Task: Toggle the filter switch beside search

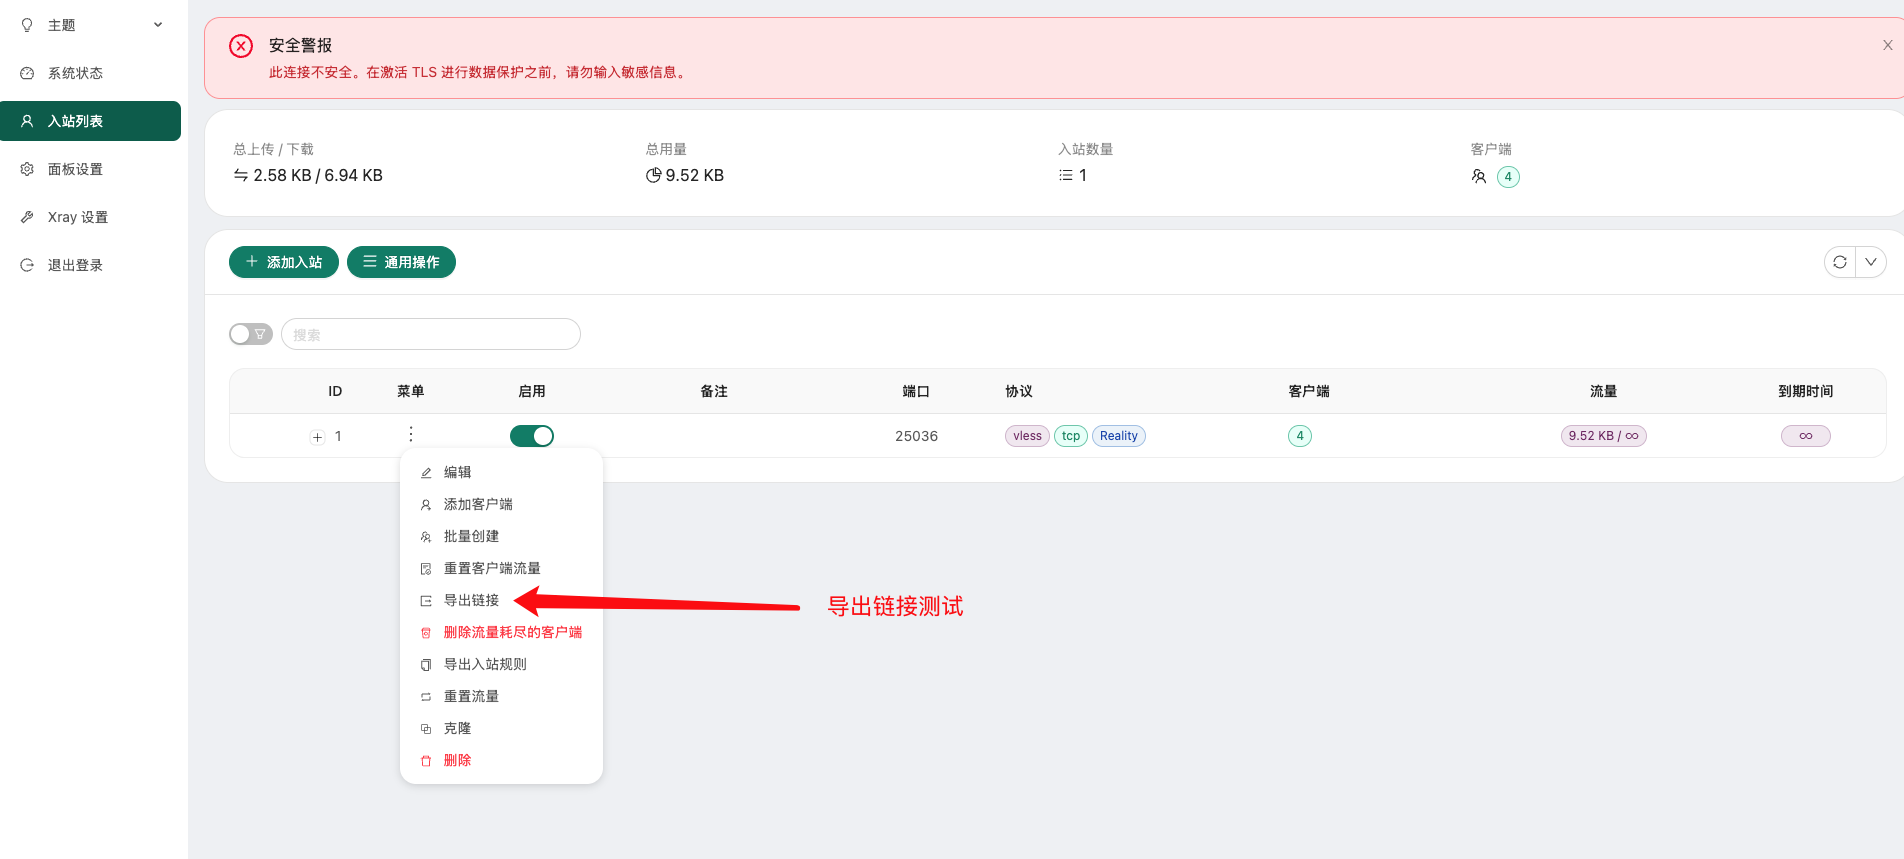Action: (x=250, y=334)
